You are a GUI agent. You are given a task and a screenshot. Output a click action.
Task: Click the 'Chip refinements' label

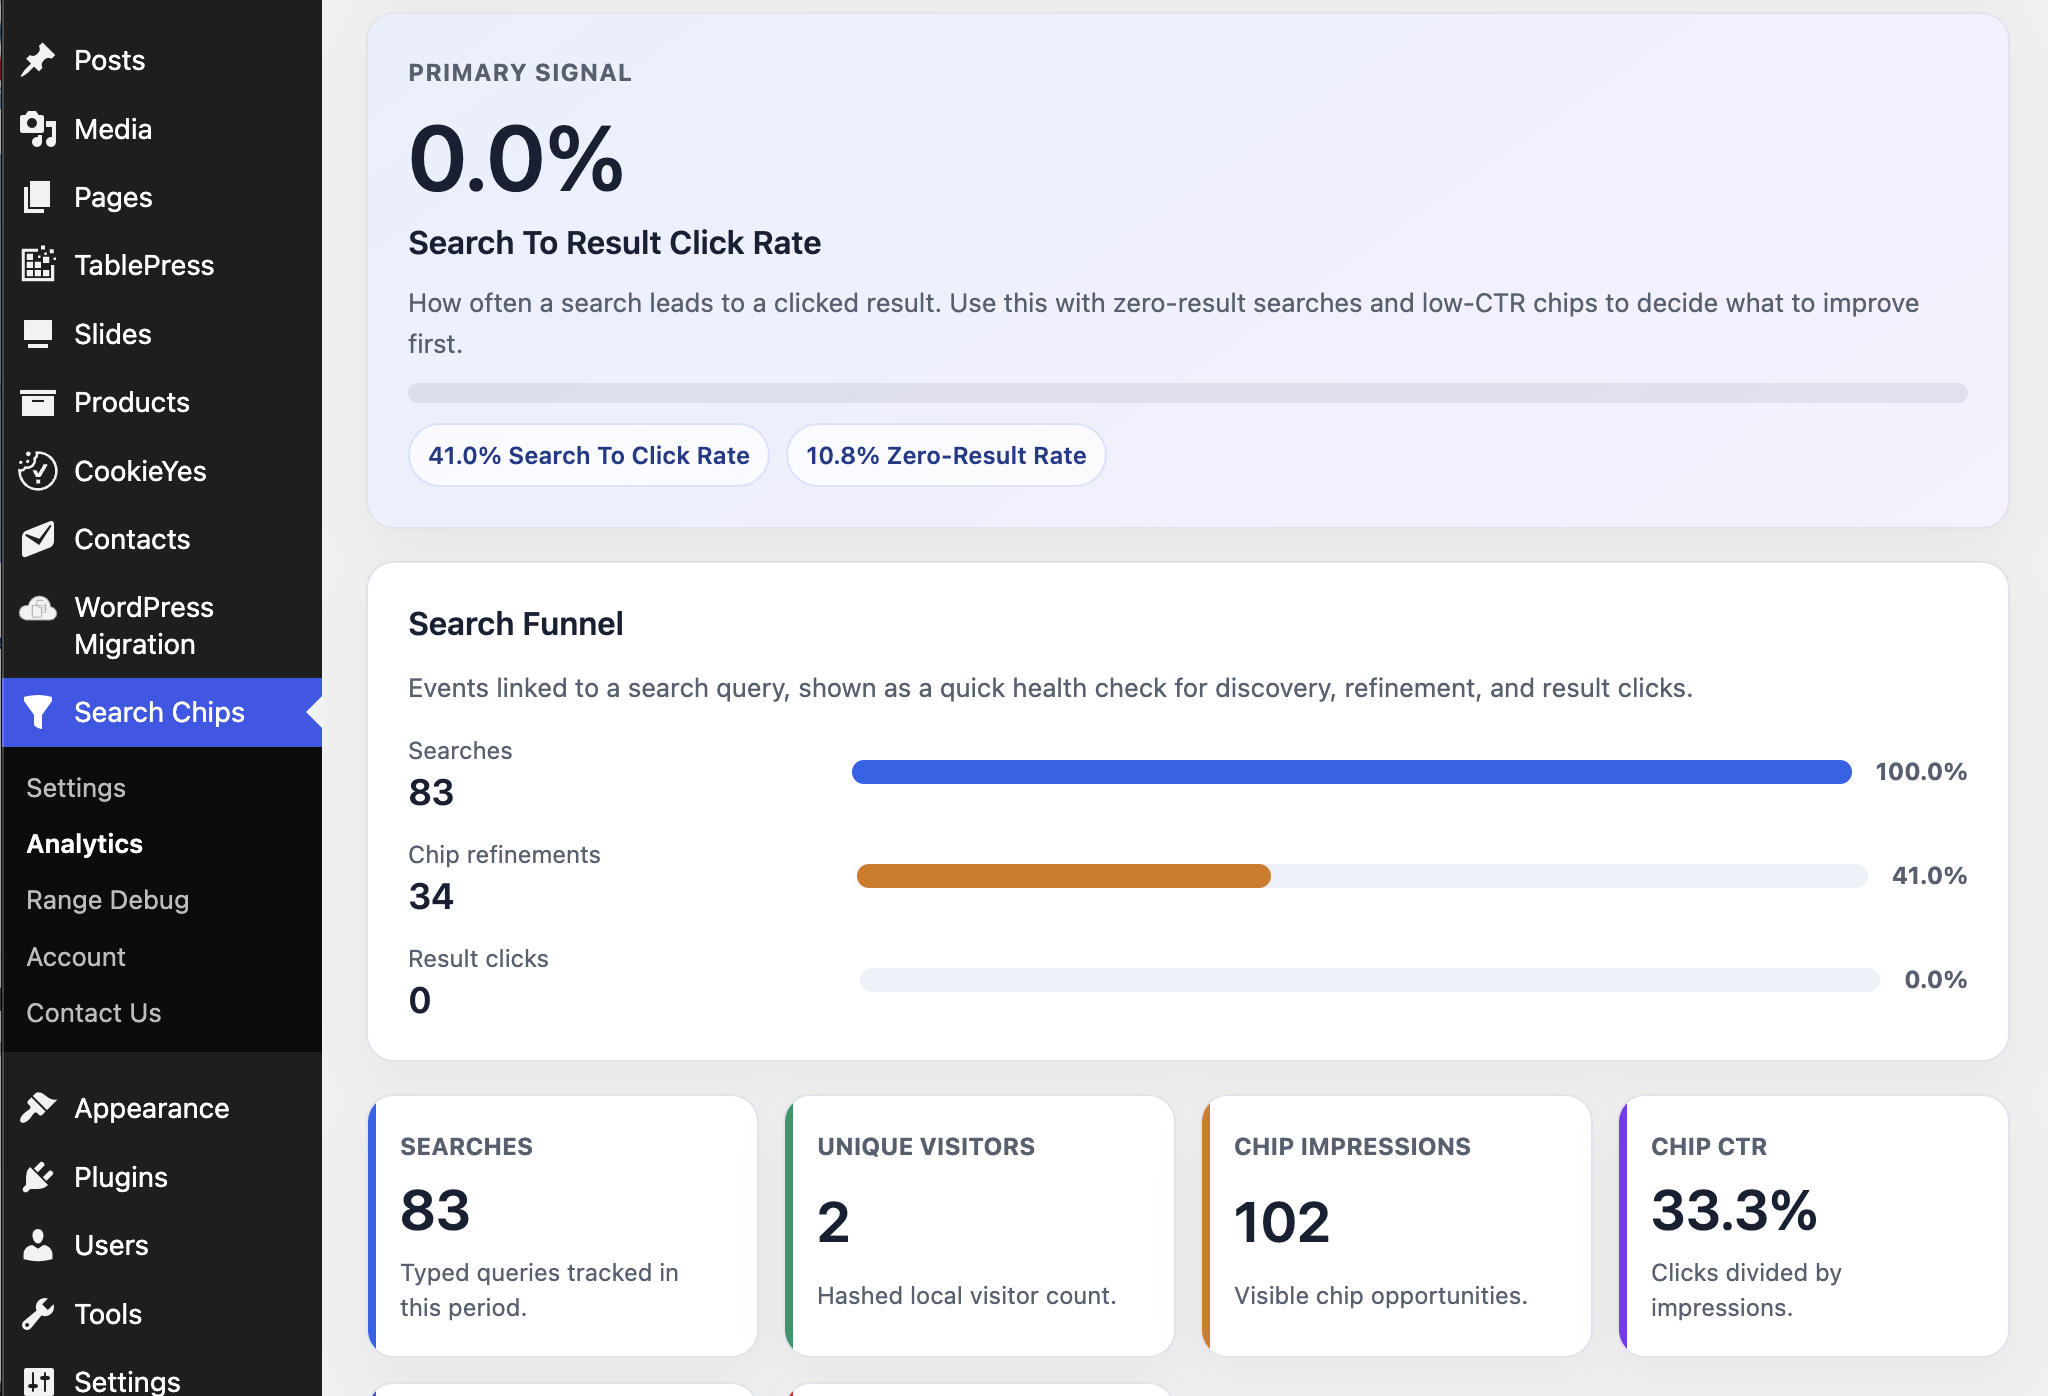pyautogui.click(x=504, y=855)
